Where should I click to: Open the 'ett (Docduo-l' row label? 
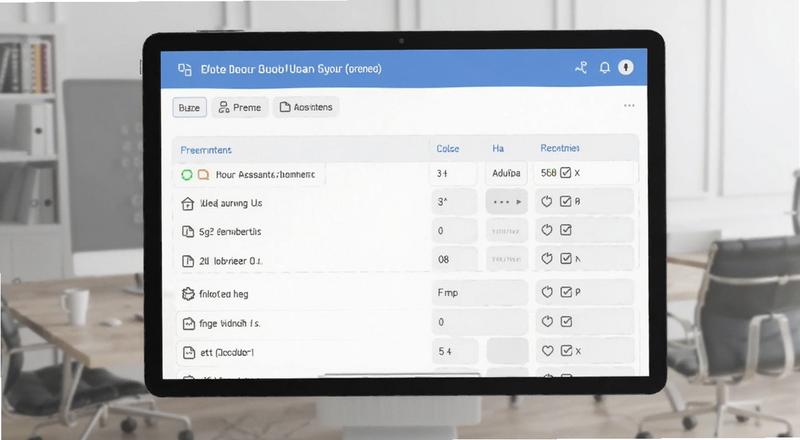coord(227,352)
